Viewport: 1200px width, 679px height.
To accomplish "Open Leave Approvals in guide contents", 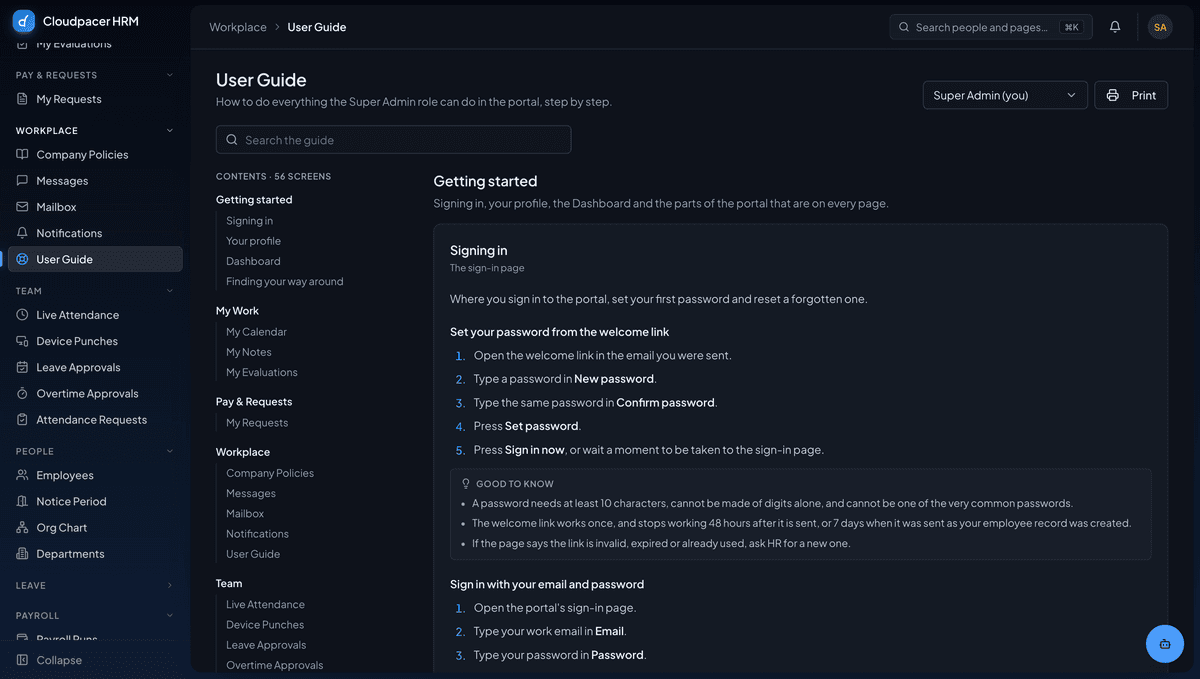I will point(266,645).
